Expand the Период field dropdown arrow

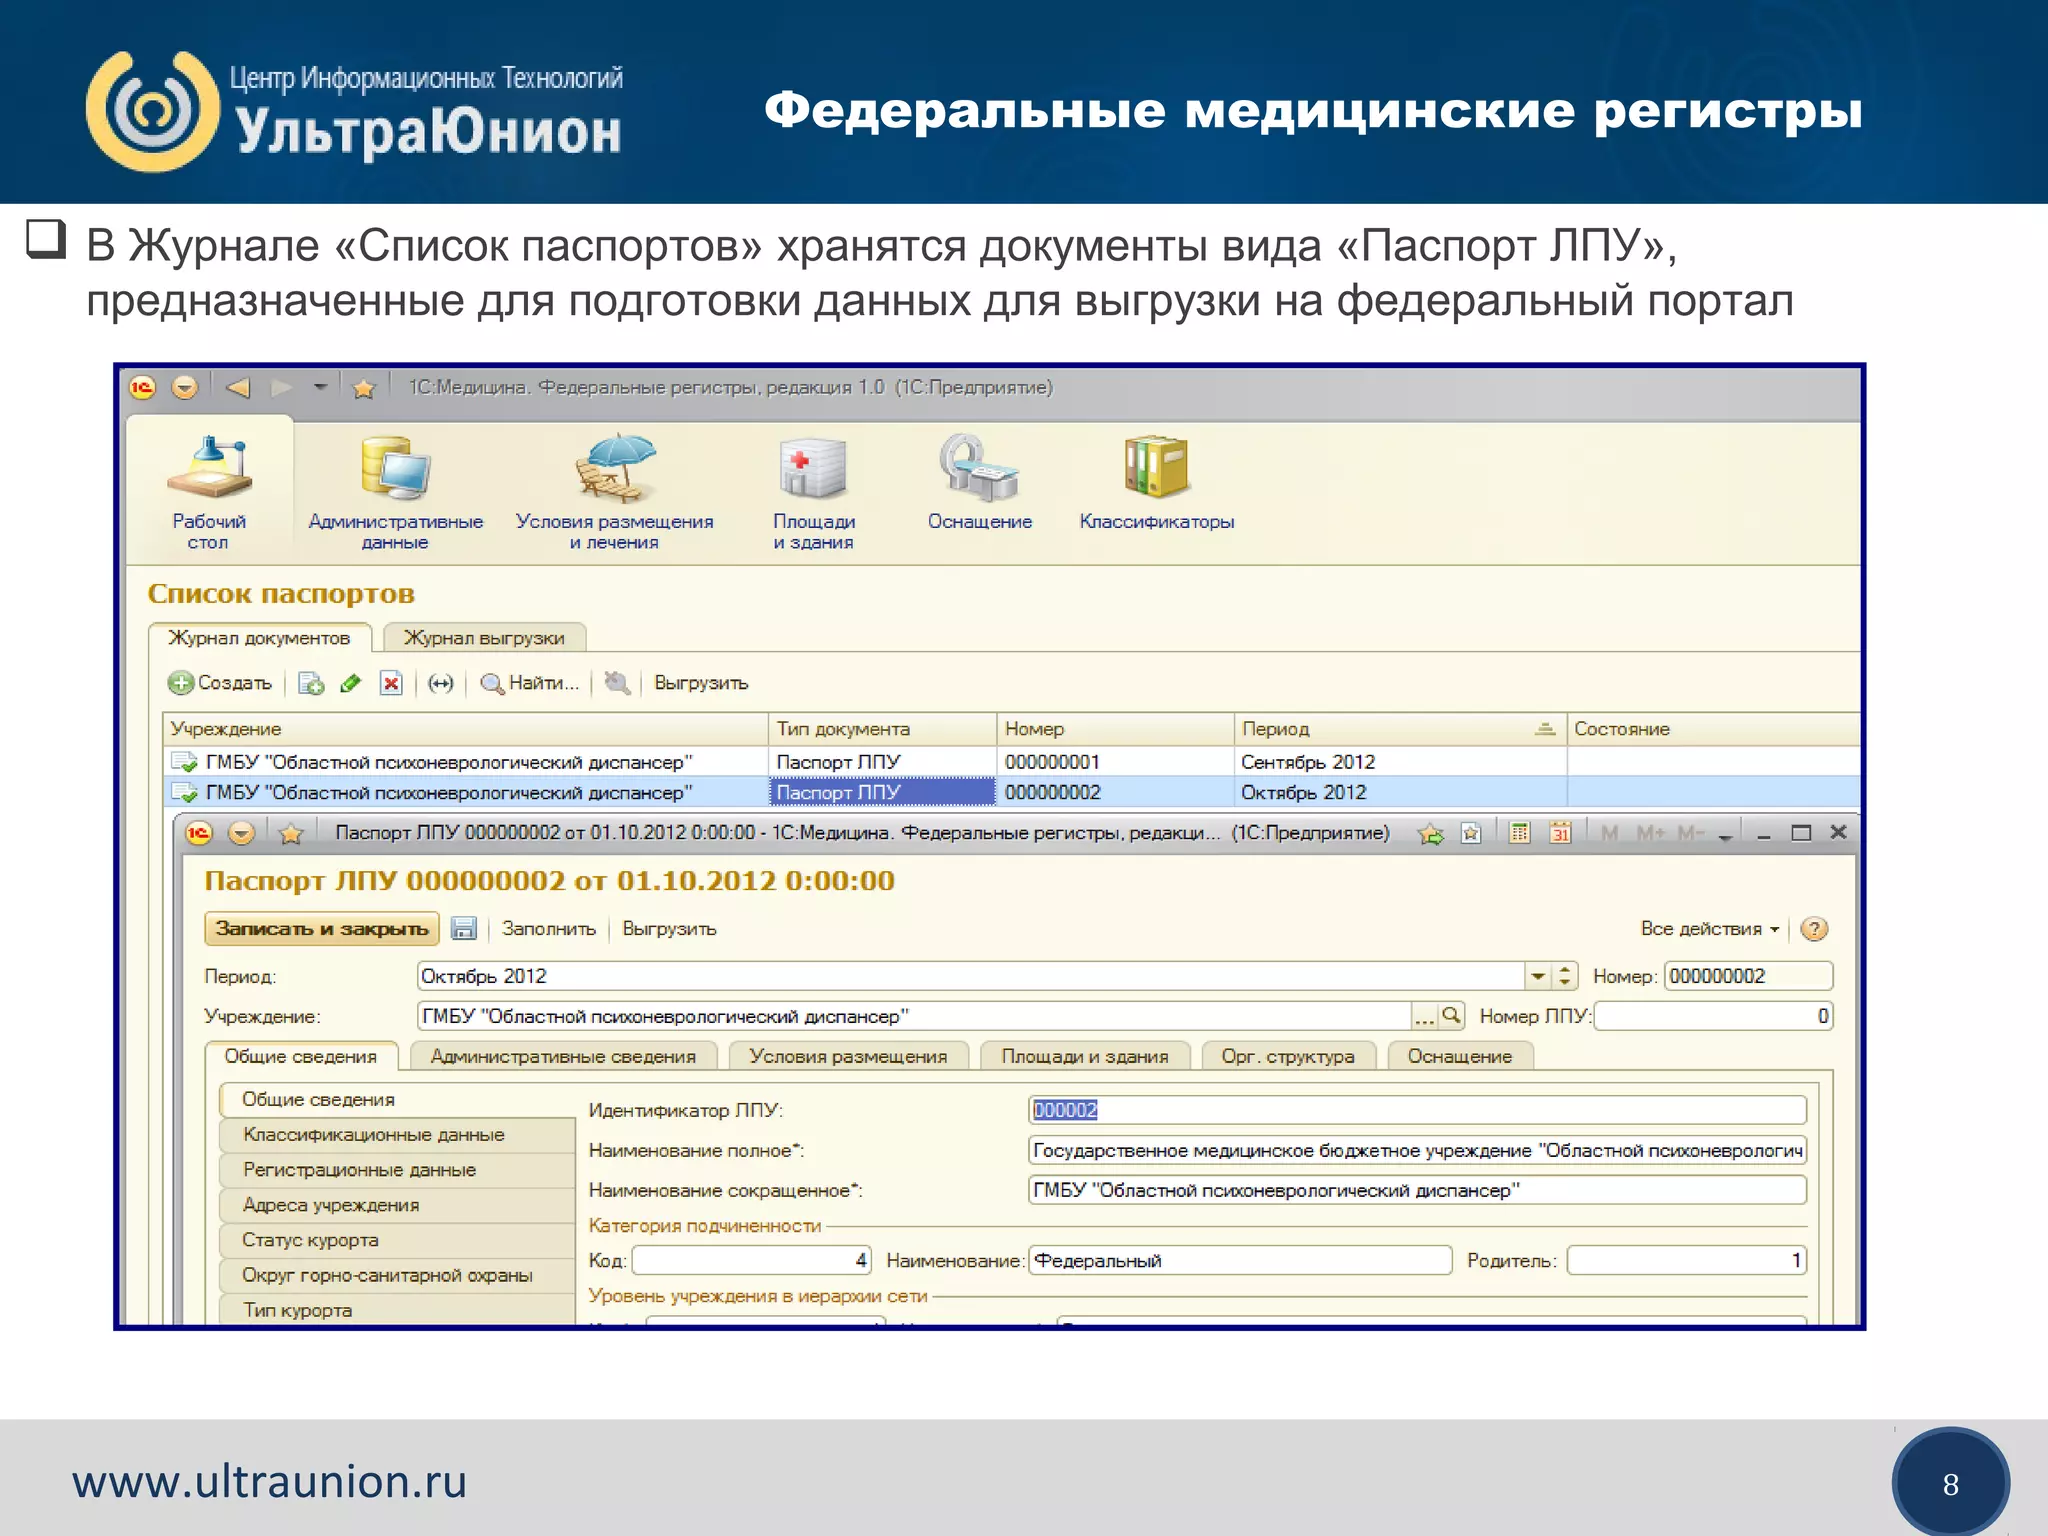(1538, 976)
